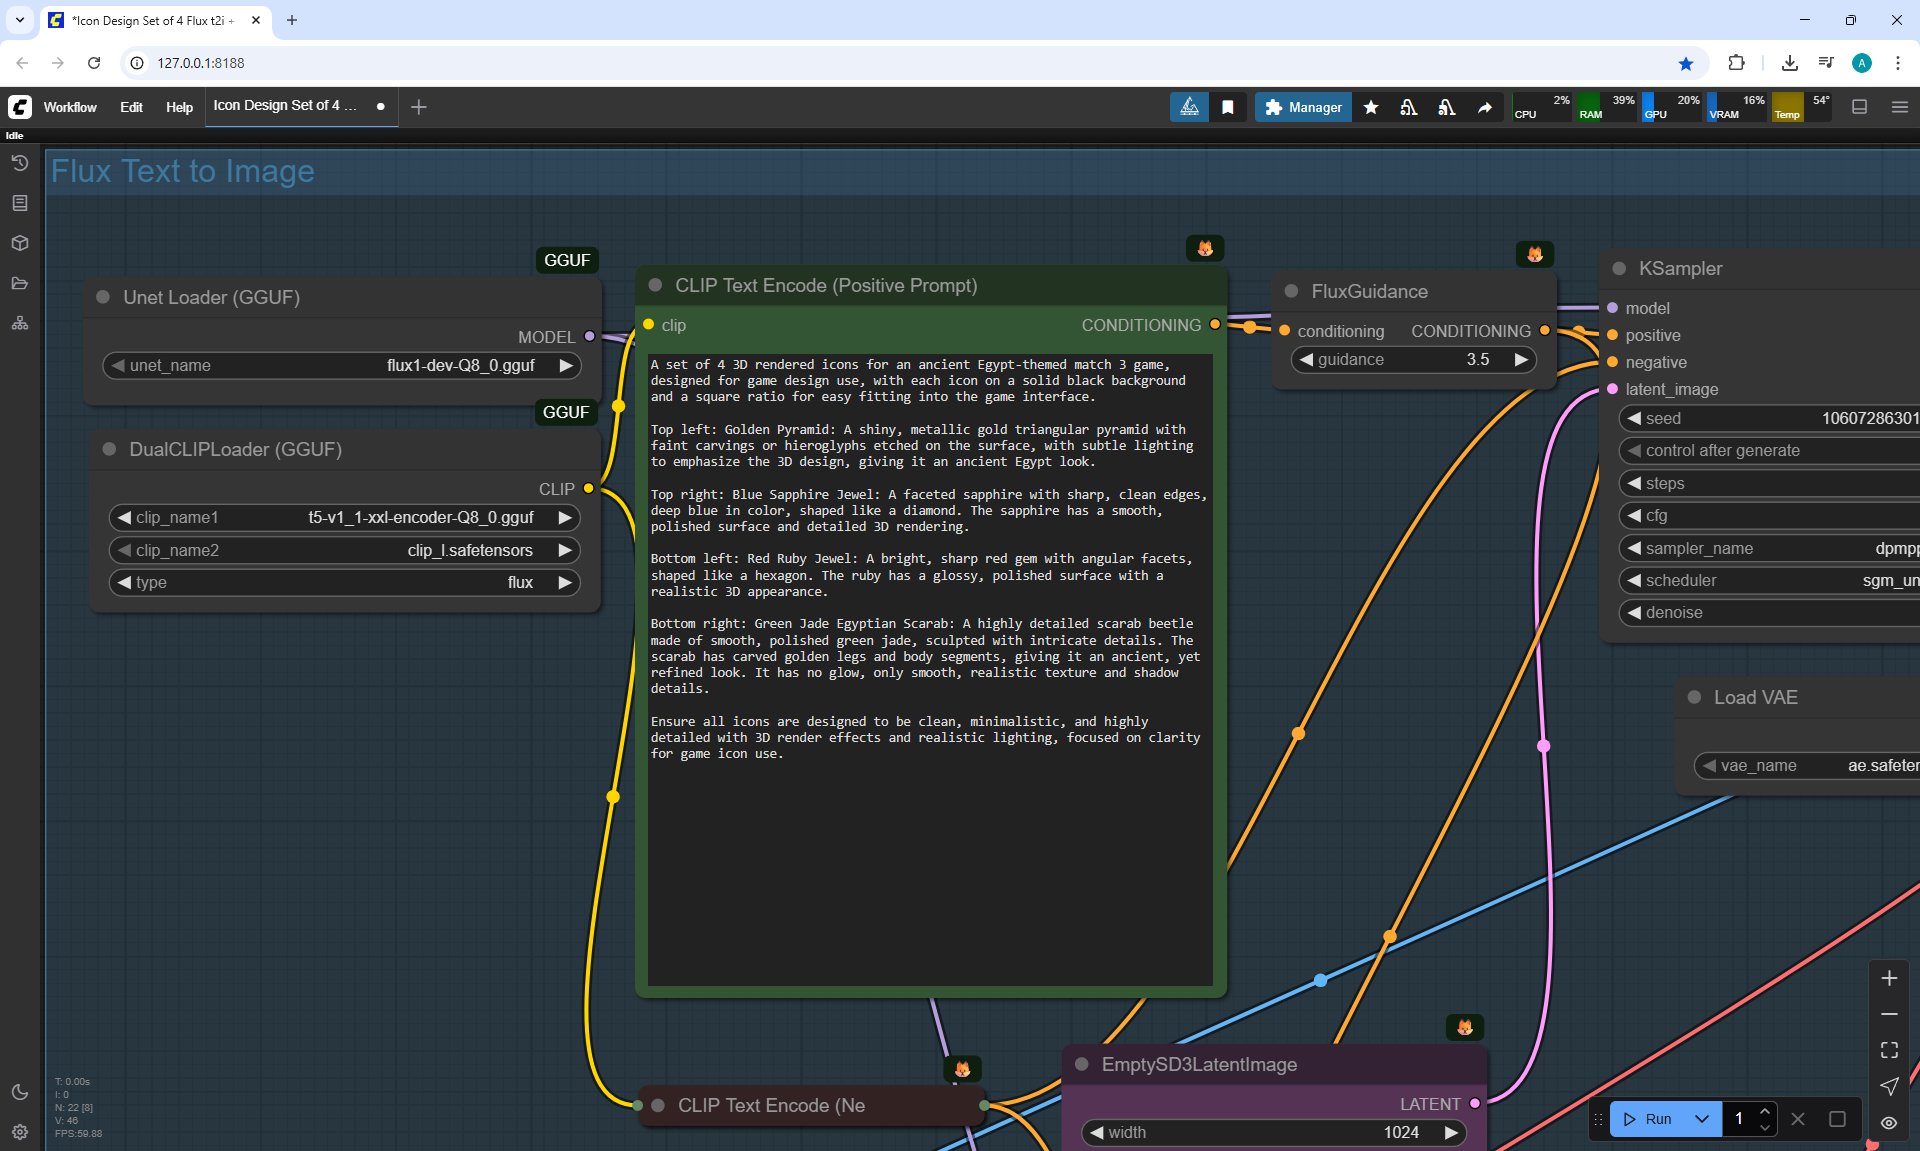The image size is (1920, 1151).
Task: Toggle link visibility eye icon
Action: click(1889, 1122)
